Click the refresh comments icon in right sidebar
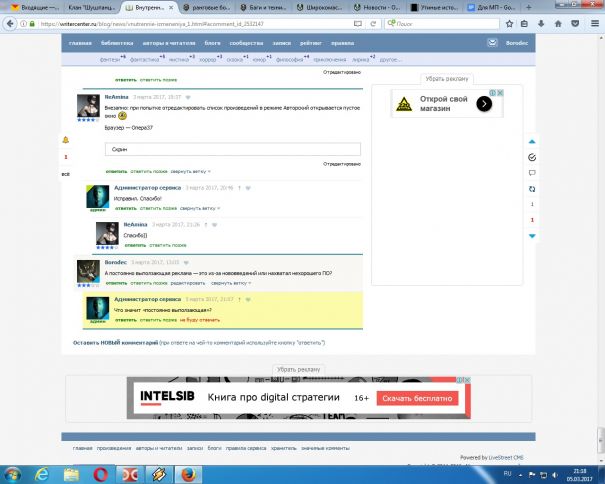The image size is (605, 484). 532,188
